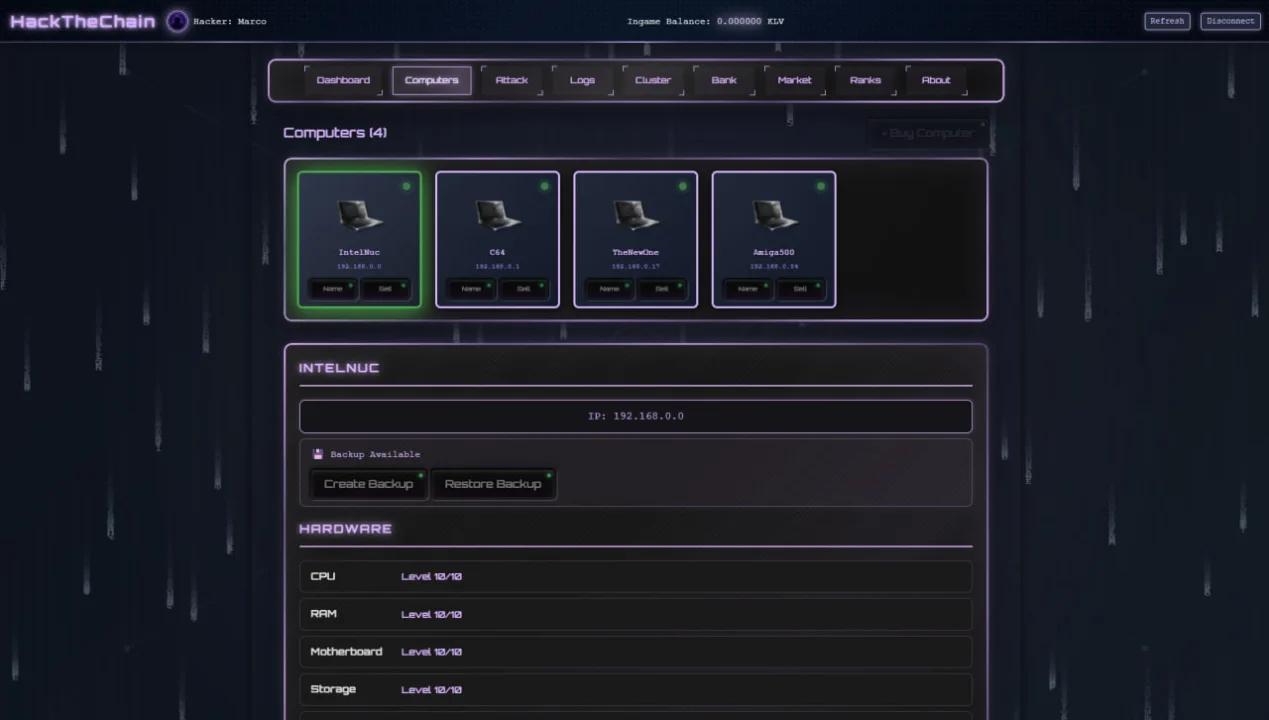
Task: Open the Name dropdown on the Amiga500 card
Action: (x=748, y=289)
